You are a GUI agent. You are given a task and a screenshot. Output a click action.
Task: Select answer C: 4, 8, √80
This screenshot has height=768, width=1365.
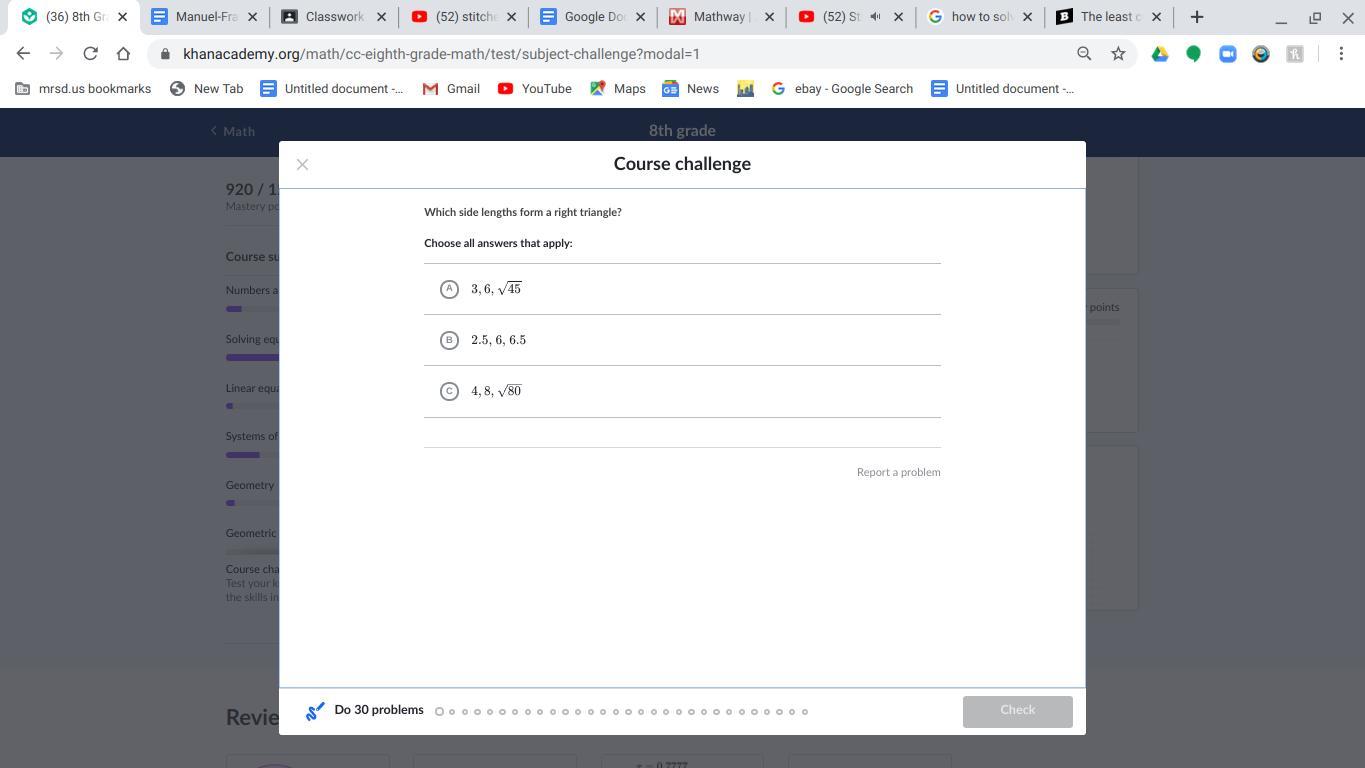coord(682,391)
